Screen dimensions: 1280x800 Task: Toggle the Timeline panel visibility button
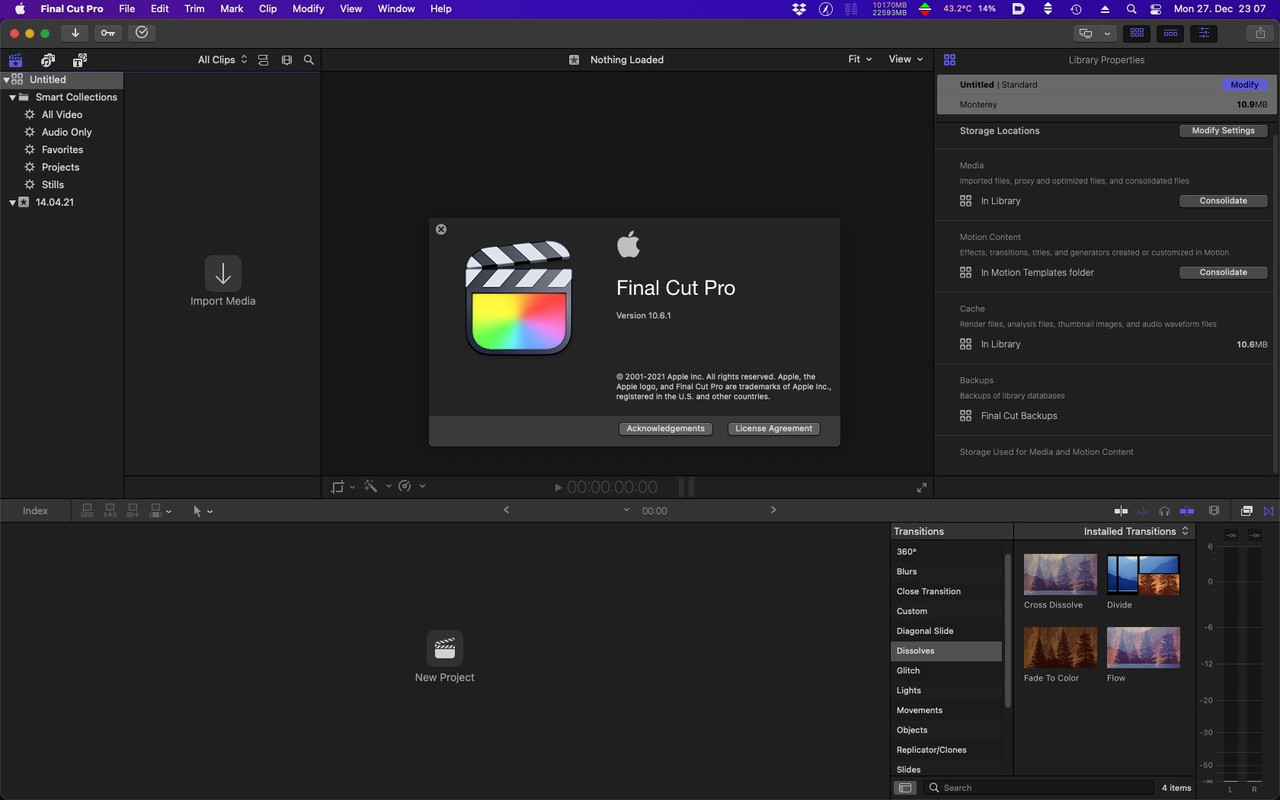tap(1170, 33)
